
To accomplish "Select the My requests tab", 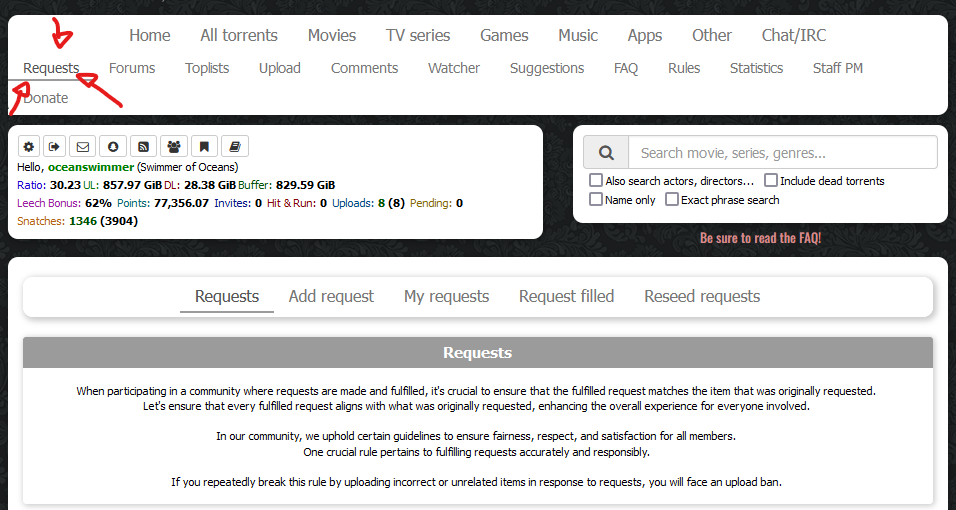I will pos(446,296).
